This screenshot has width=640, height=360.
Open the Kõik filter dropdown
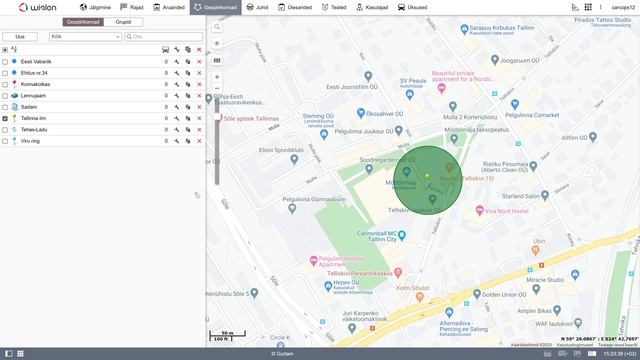85,37
